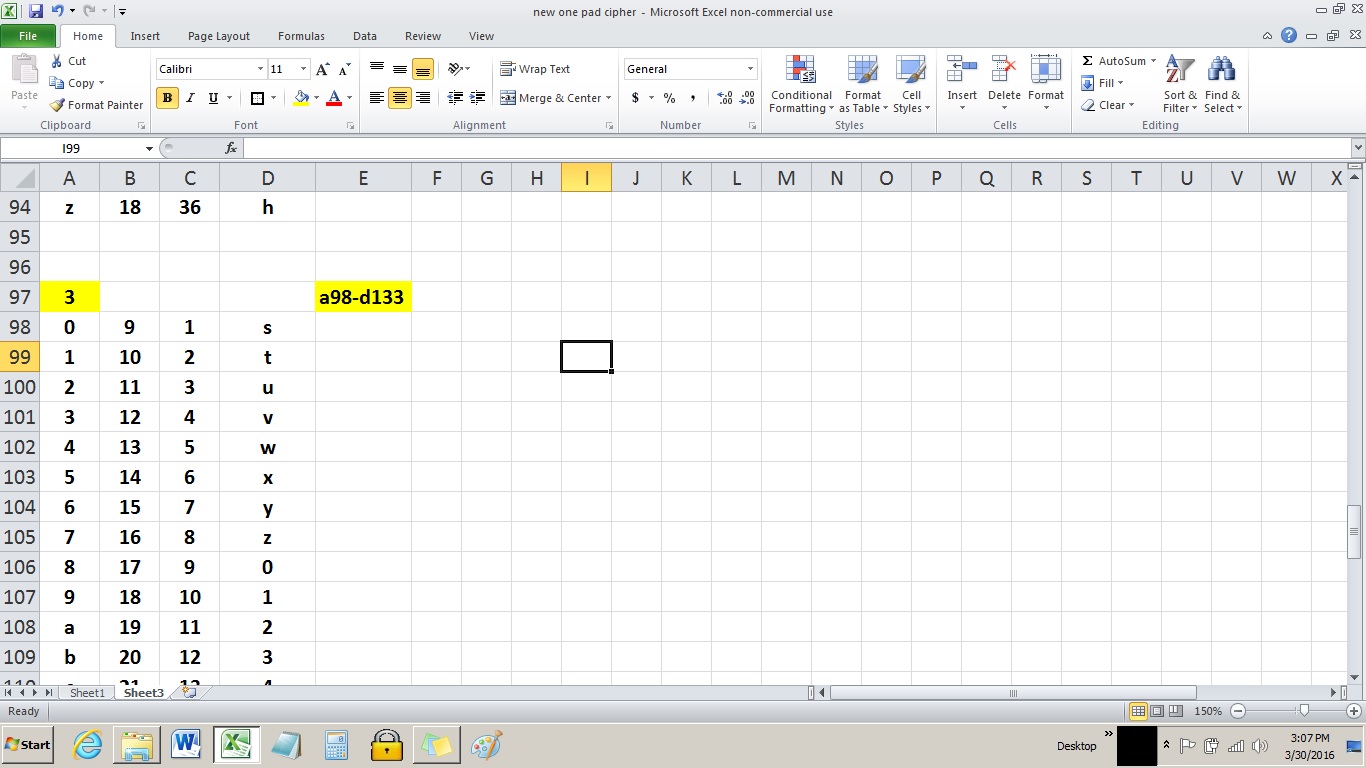Open the General number format dropdown

[x=750, y=69]
